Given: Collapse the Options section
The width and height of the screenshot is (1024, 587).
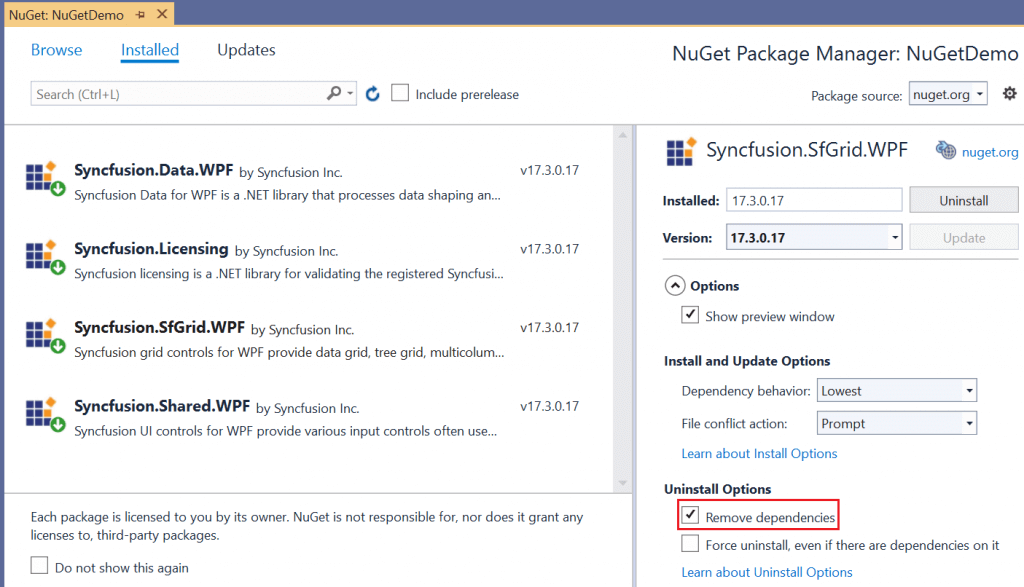Looking at the screenshot, I should (676, 286).
